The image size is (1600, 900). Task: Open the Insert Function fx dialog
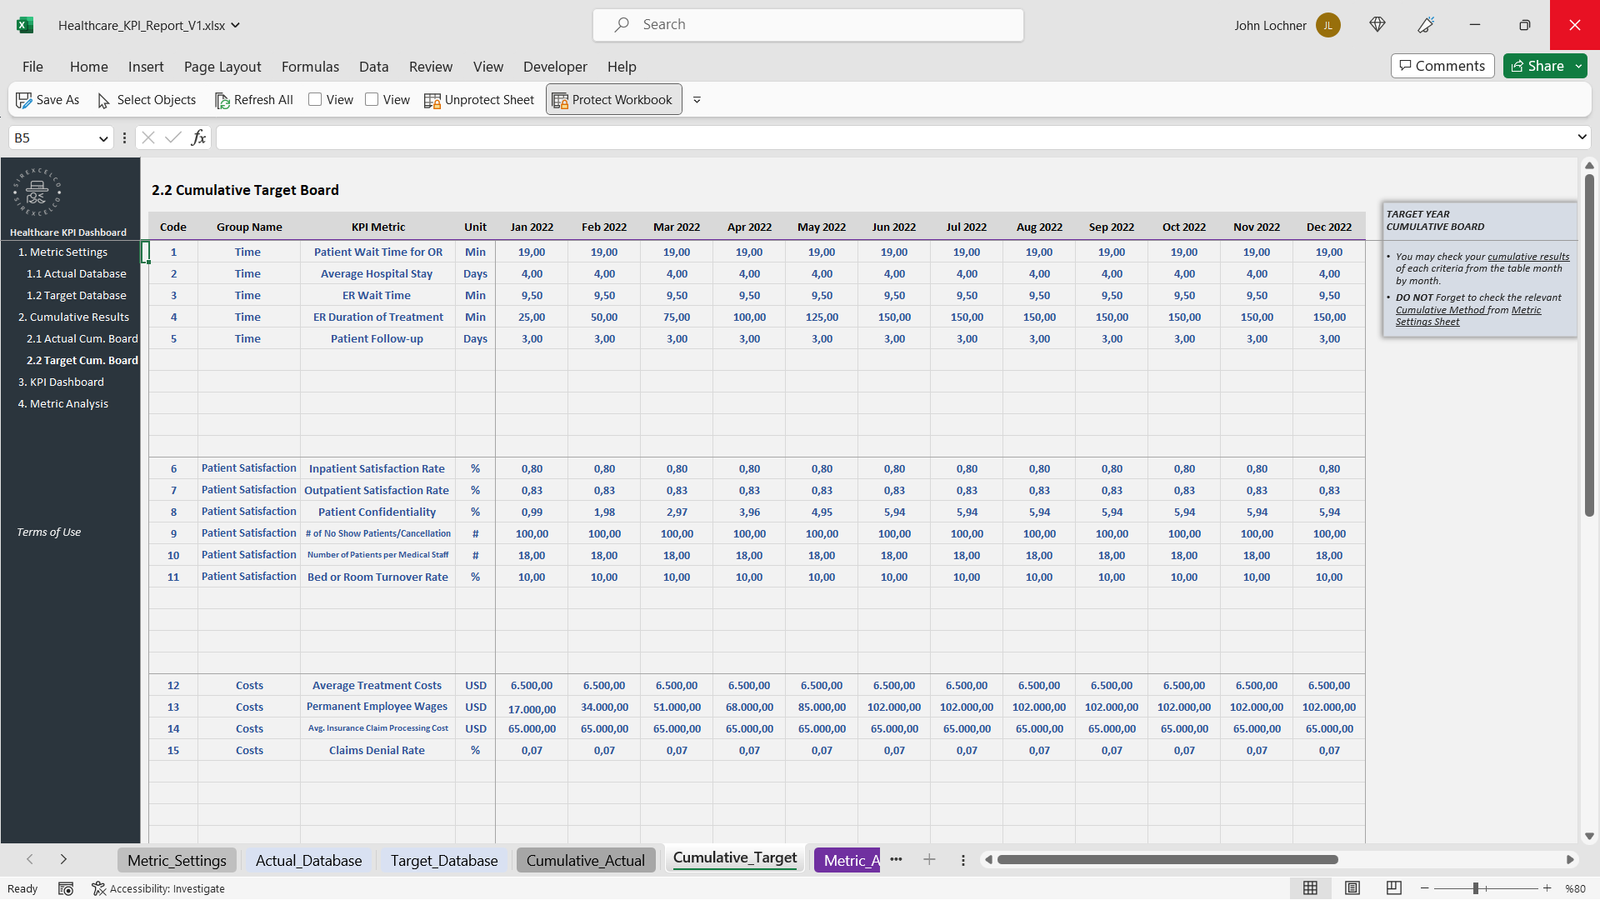coord(199,138)
